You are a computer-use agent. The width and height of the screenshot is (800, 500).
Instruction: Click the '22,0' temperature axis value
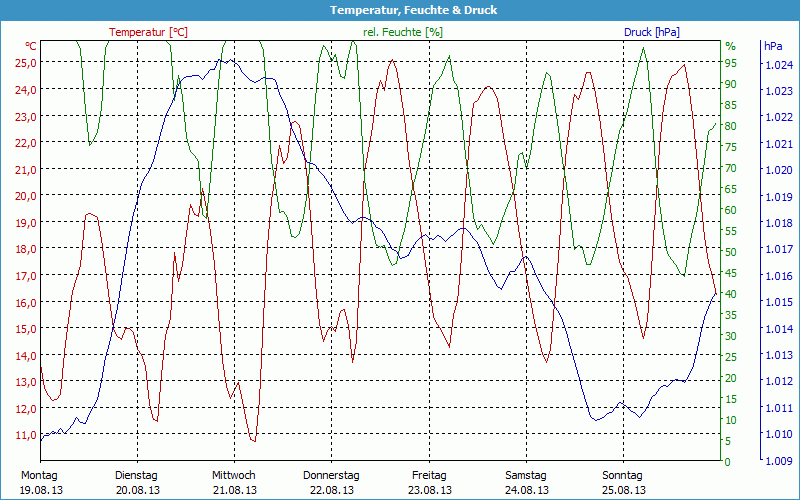(x=25, y=143)
